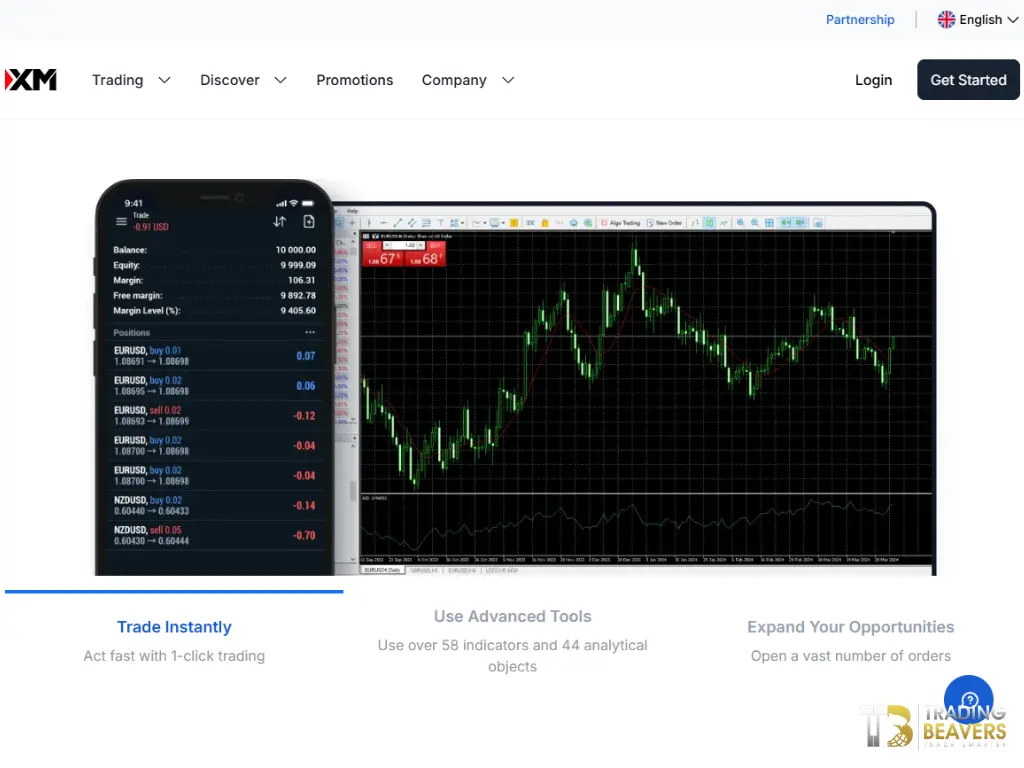
Task: Click Algo Trading in the chart toolbar
Action: 621,223
